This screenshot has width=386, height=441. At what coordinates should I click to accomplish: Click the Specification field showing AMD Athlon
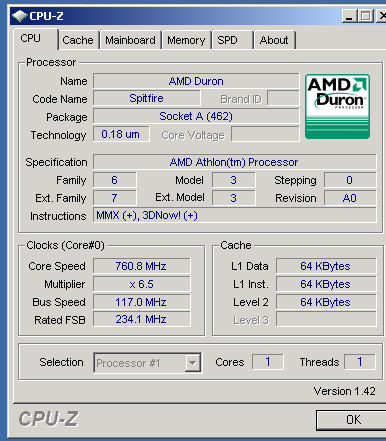234,162
